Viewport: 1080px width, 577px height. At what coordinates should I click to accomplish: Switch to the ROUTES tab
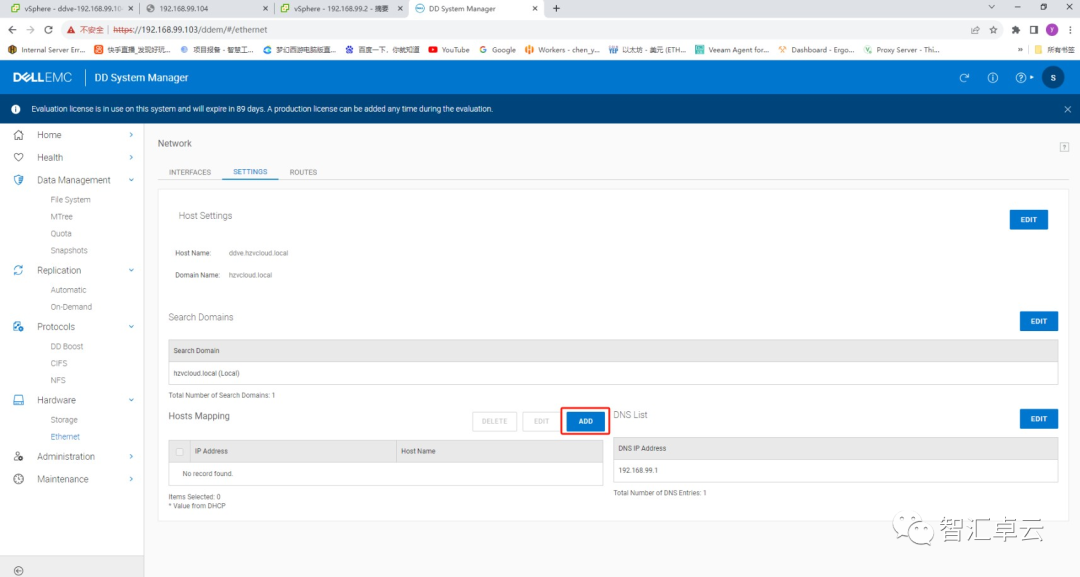click(303, 172)
